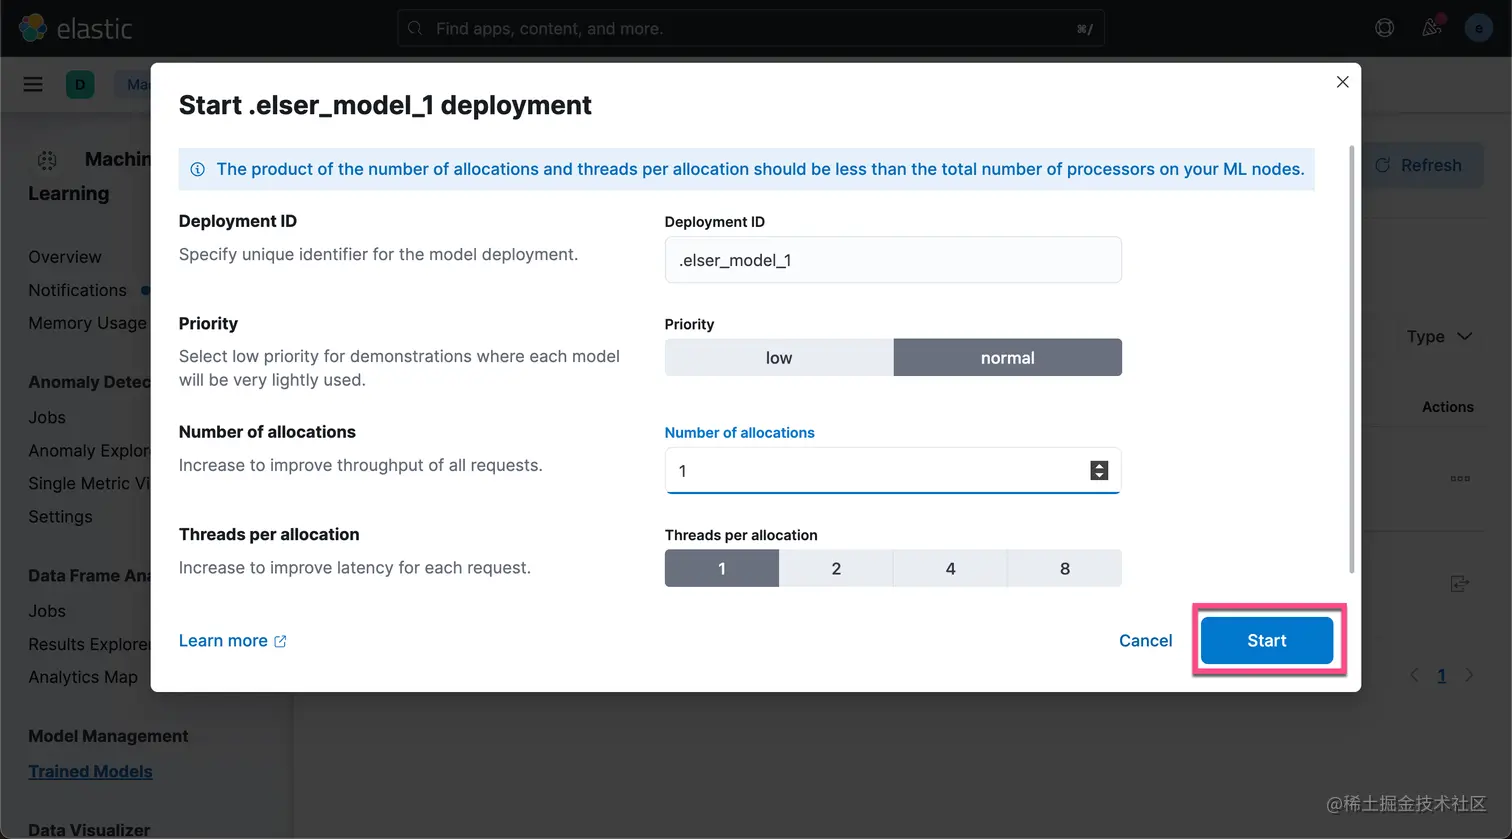Viewport: 1512px width, 839px height.
Task: Click the Elastic logo
Action: 75,28
